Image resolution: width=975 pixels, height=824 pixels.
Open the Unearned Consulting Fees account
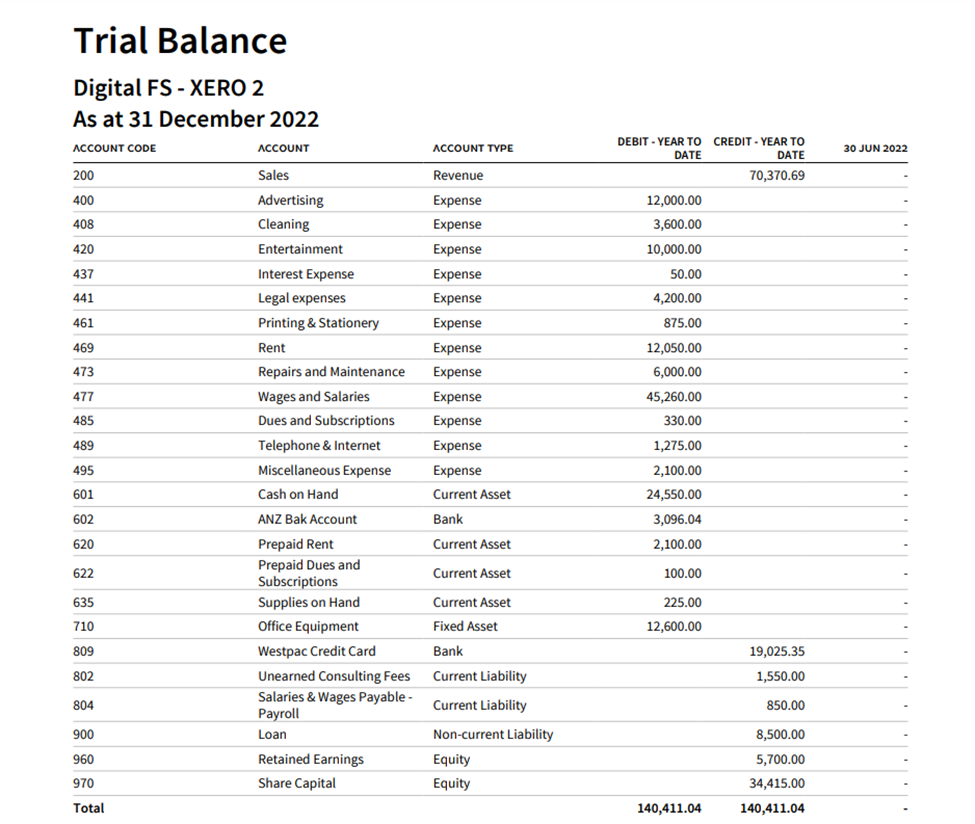coord(334,676)
